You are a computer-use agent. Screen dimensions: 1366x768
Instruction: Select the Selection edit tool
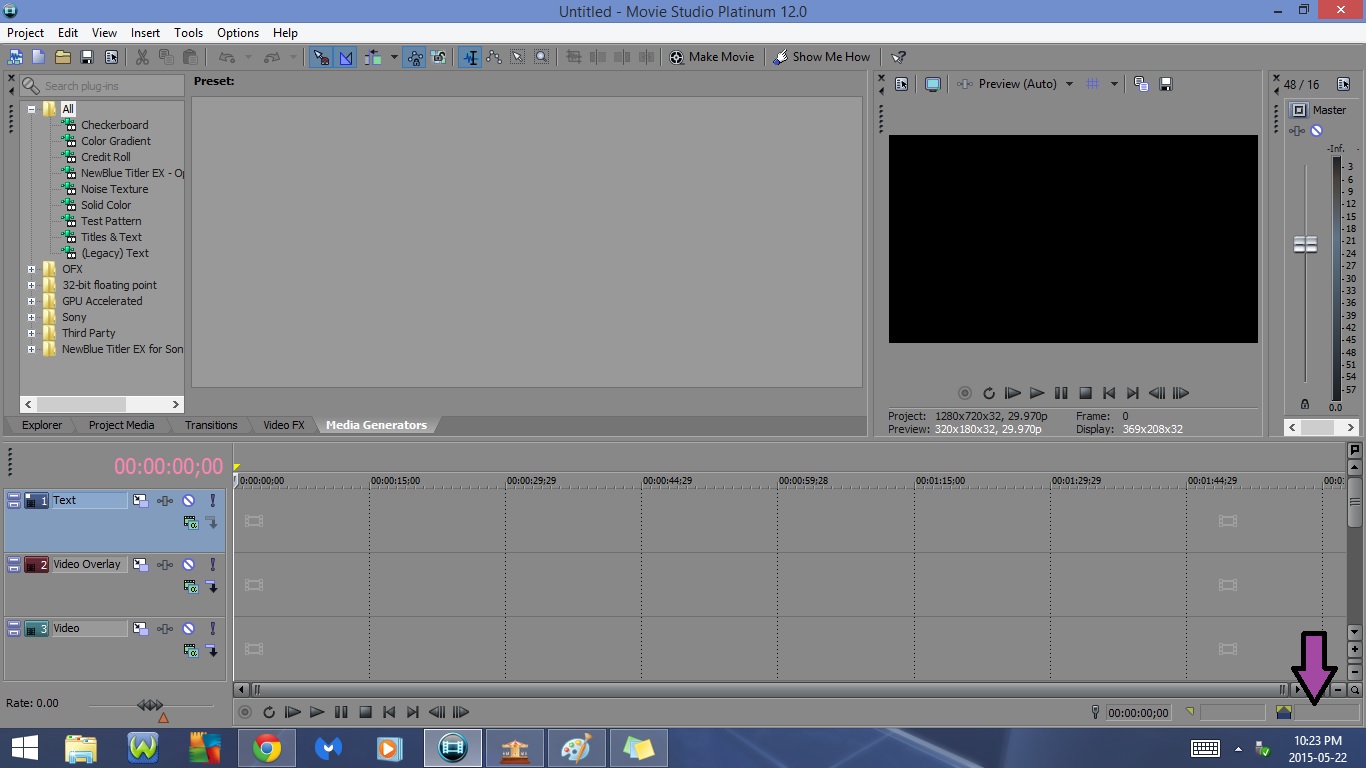tap(518, 57)
